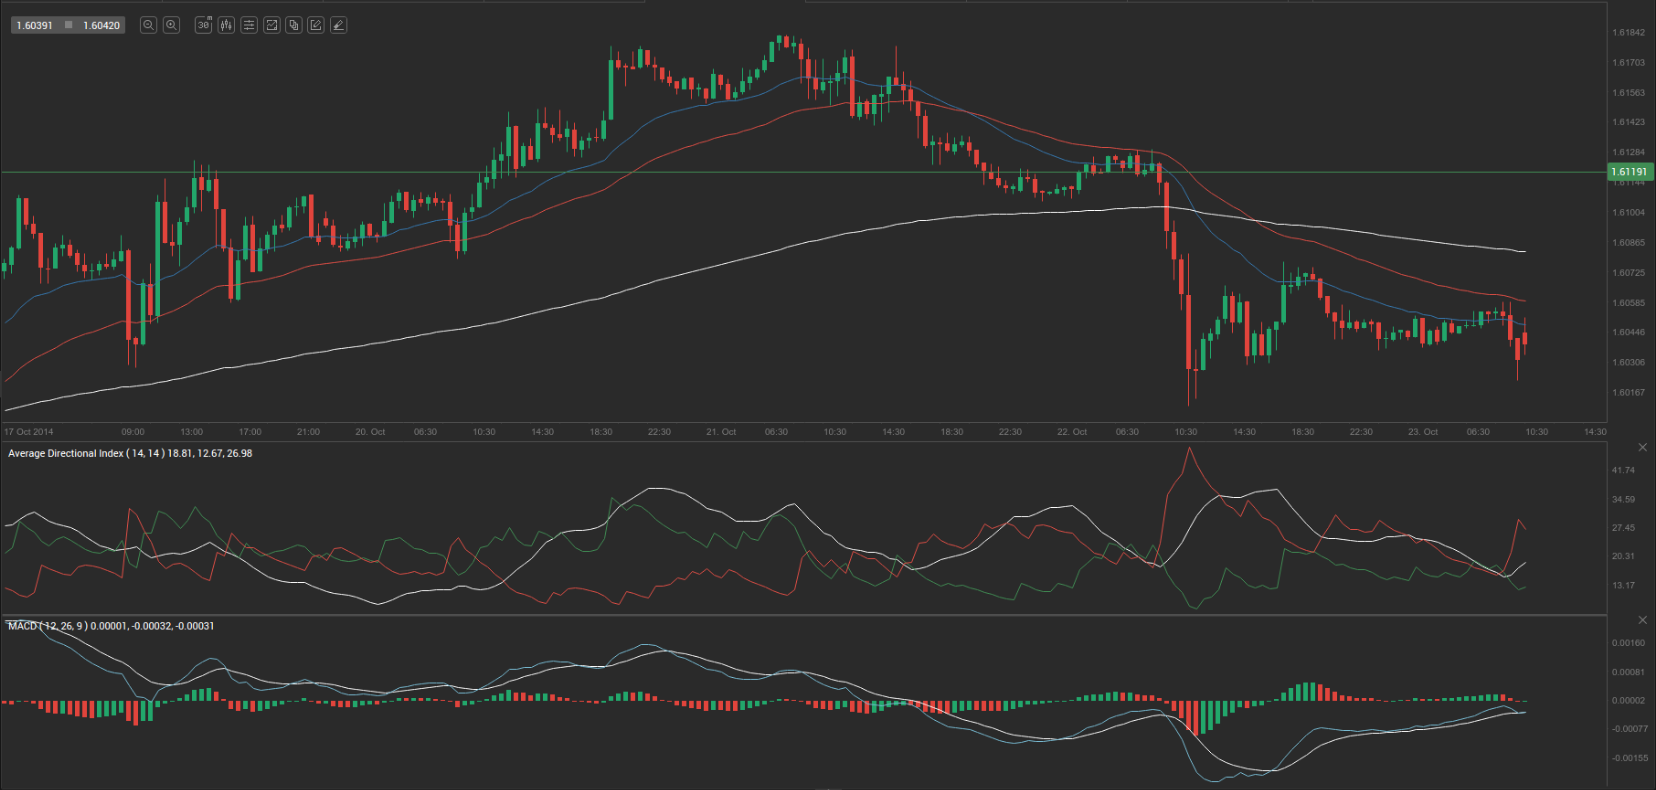
Task: Click the ask price 1.60420
Action: [101, 25]
